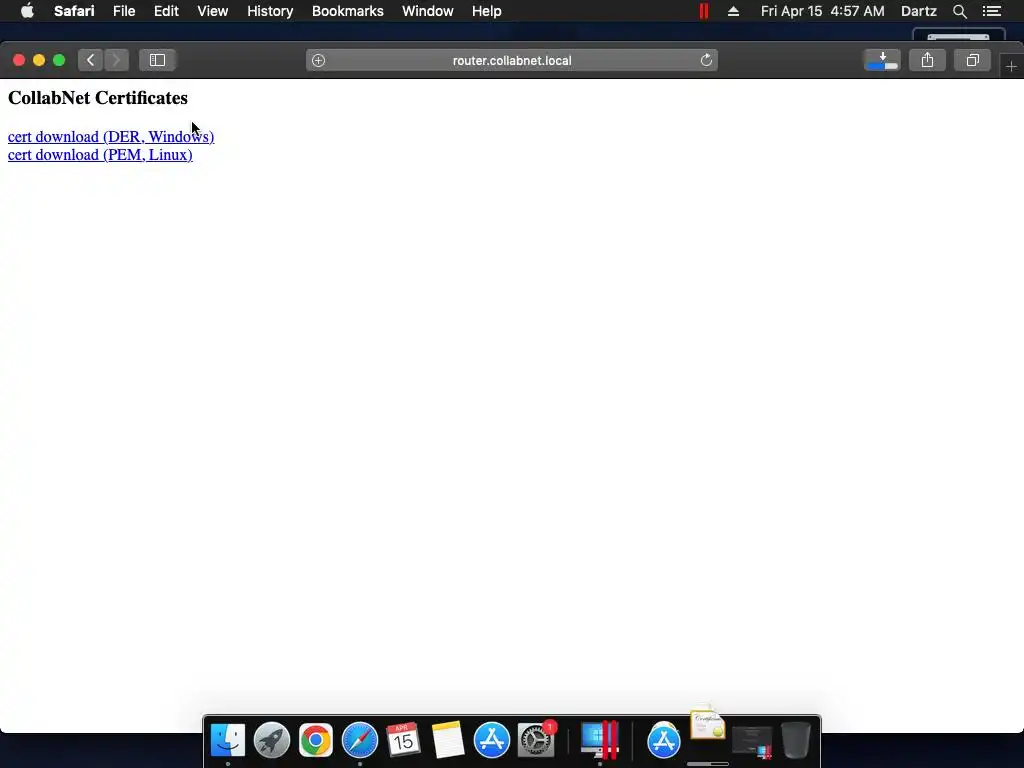Click the plus icon in the address bar

[318, 60]
